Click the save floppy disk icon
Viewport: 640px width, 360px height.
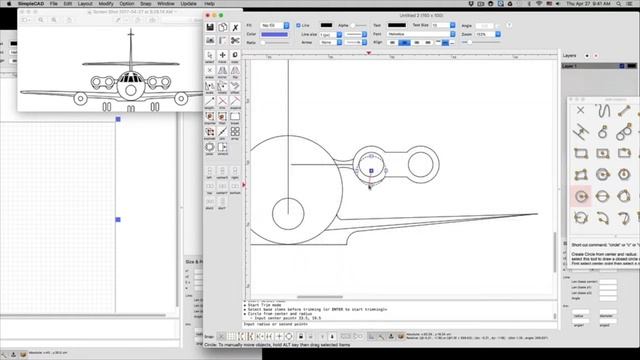click(x=210, y=27)
